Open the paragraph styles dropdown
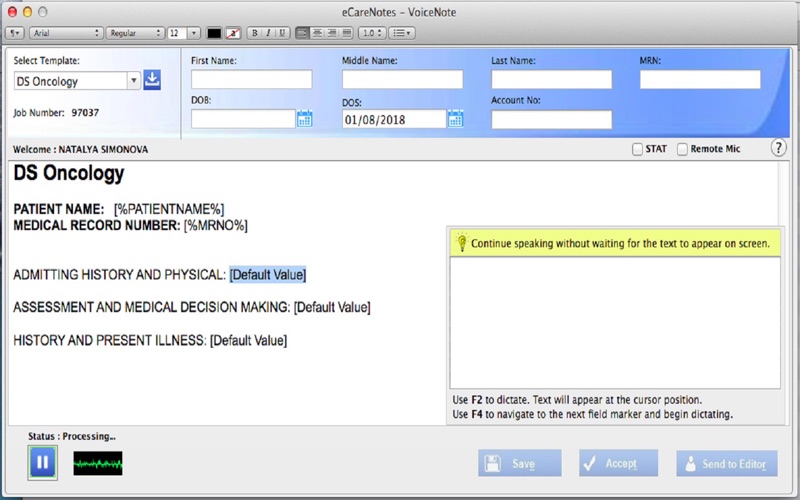The height and width of the screenshot is (500, 800). [14, 33]
